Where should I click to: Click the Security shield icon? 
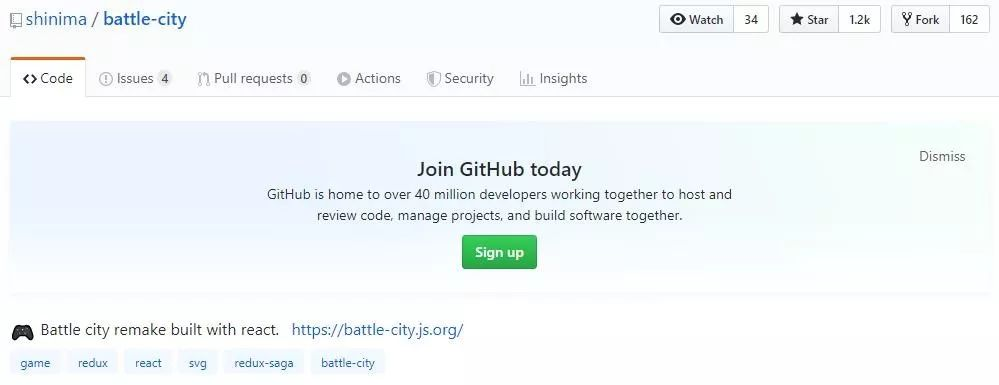(434, 79)
